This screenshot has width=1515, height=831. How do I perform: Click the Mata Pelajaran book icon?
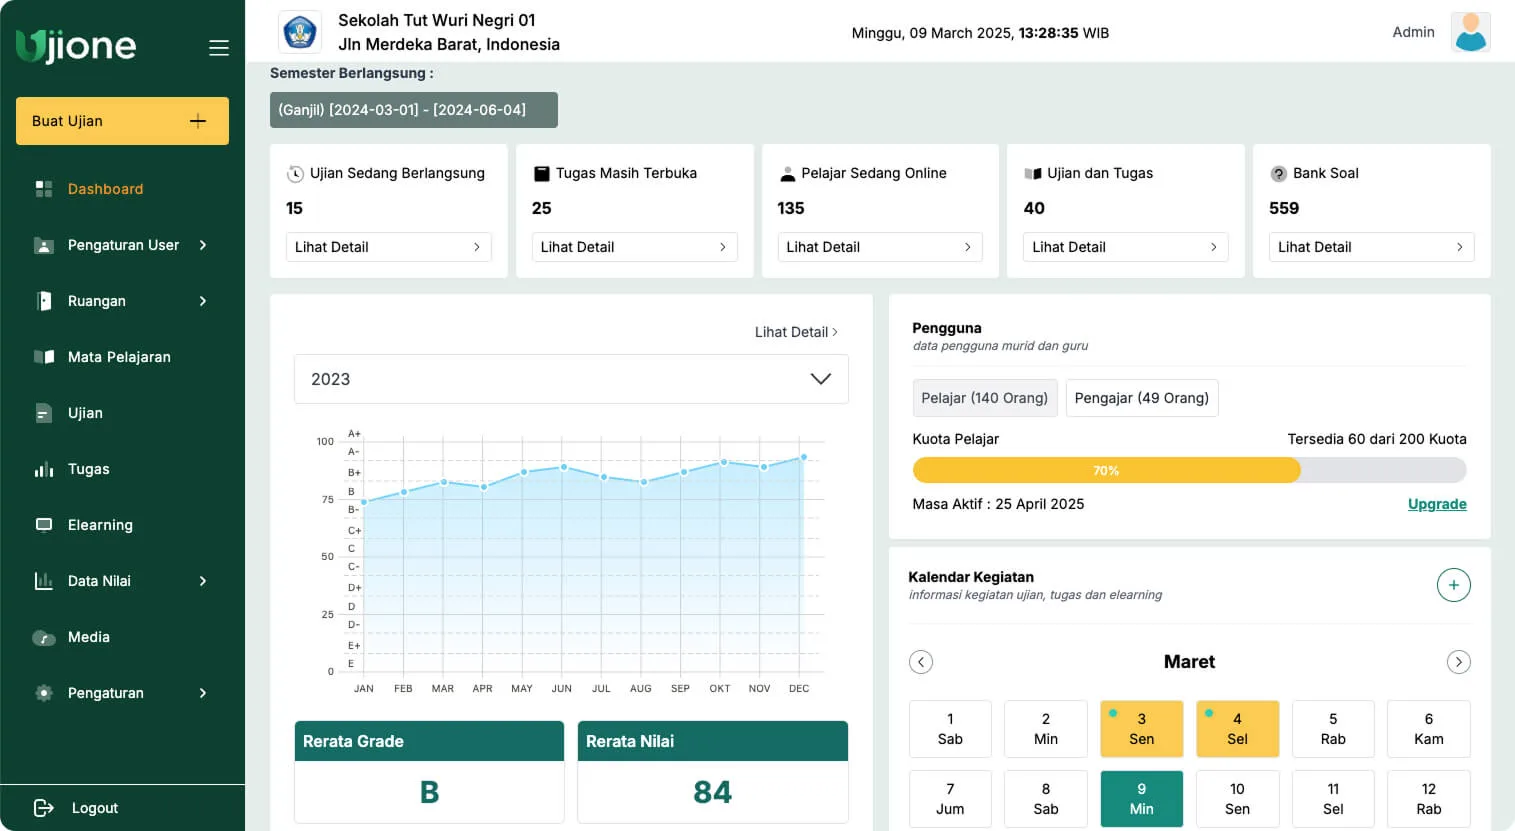coord(44,357)
